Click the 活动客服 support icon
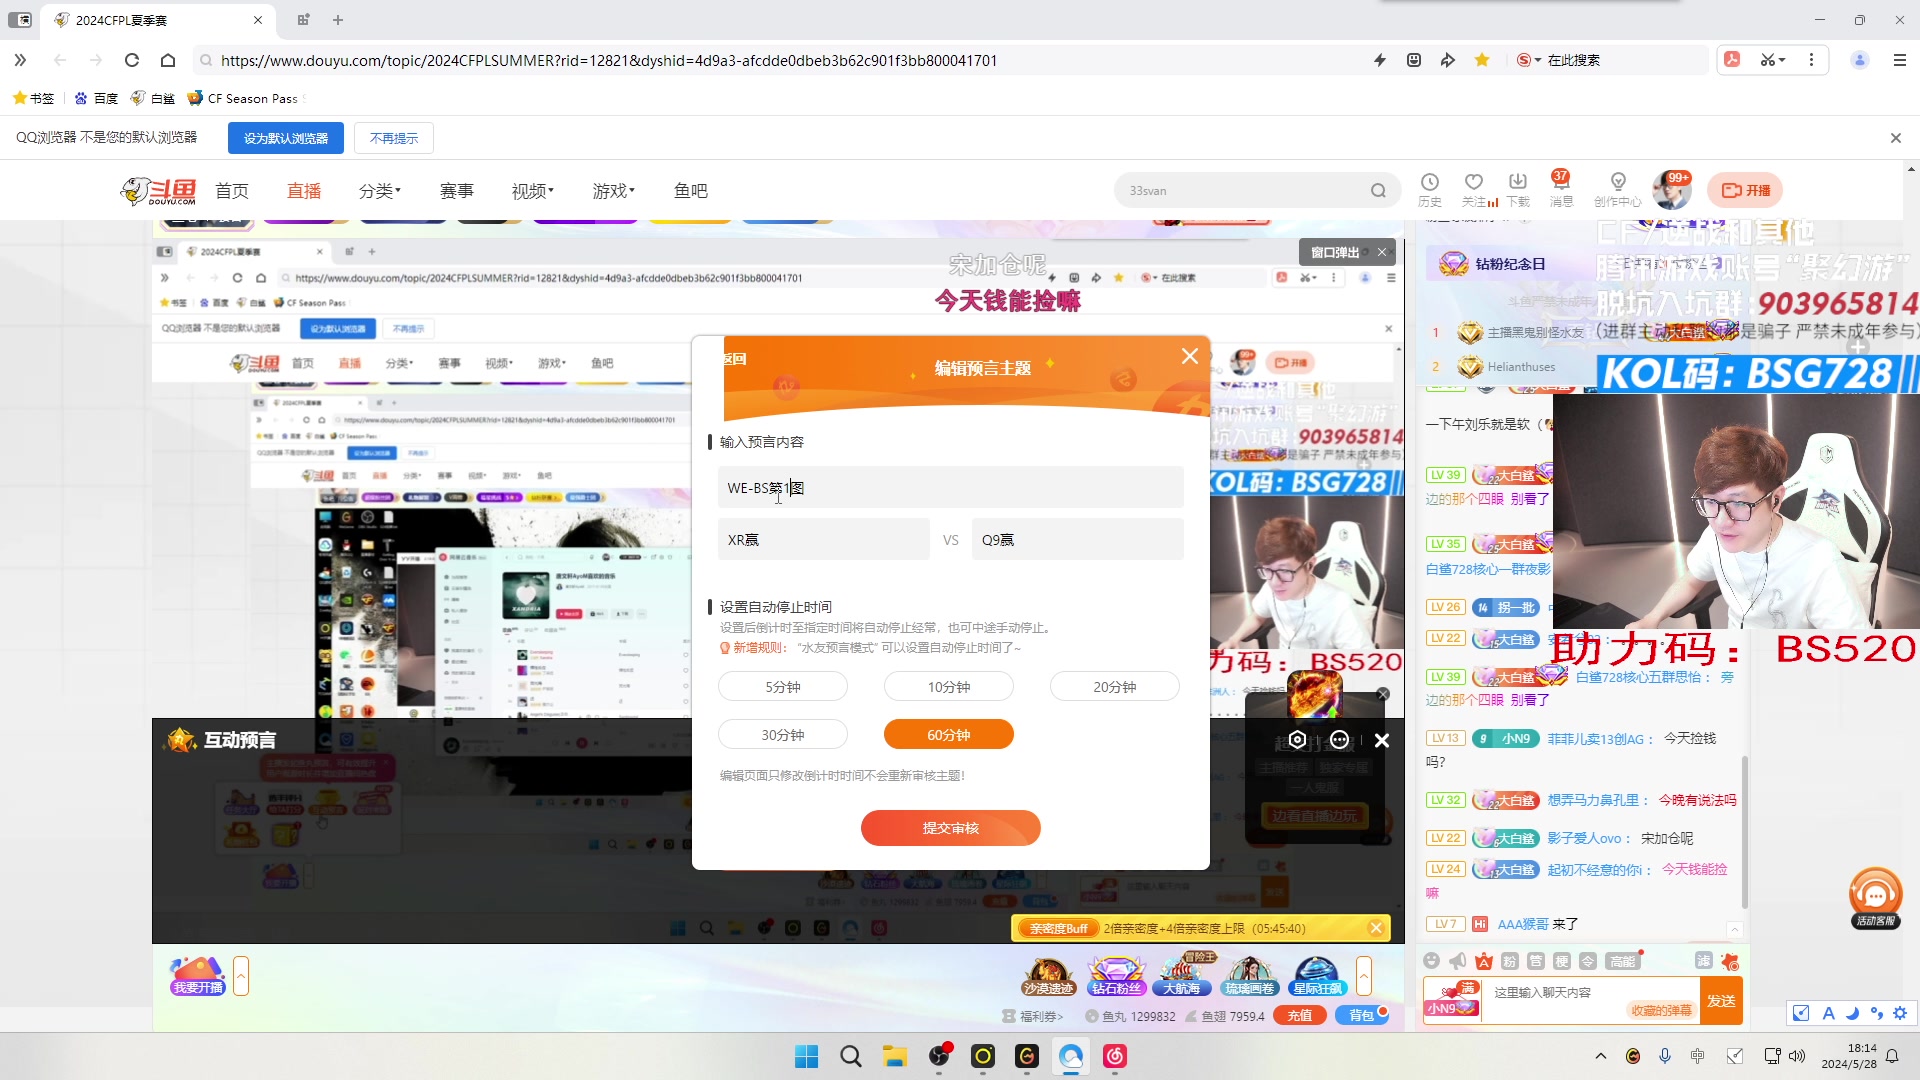1920x1080 pixels. click(x=1875, y=897)
